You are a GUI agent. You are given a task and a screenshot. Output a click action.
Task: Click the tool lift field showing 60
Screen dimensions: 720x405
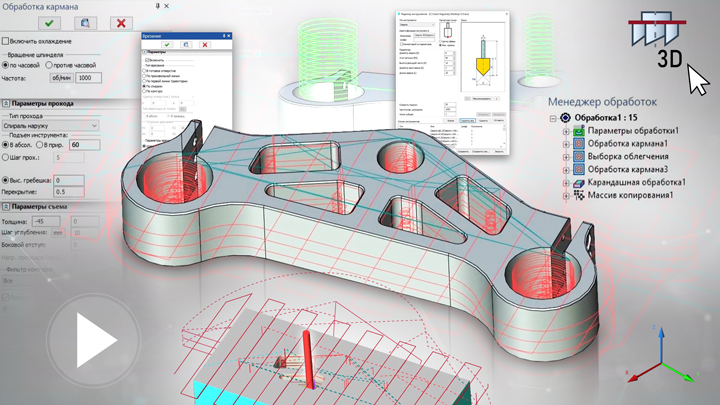click(84, 145)
